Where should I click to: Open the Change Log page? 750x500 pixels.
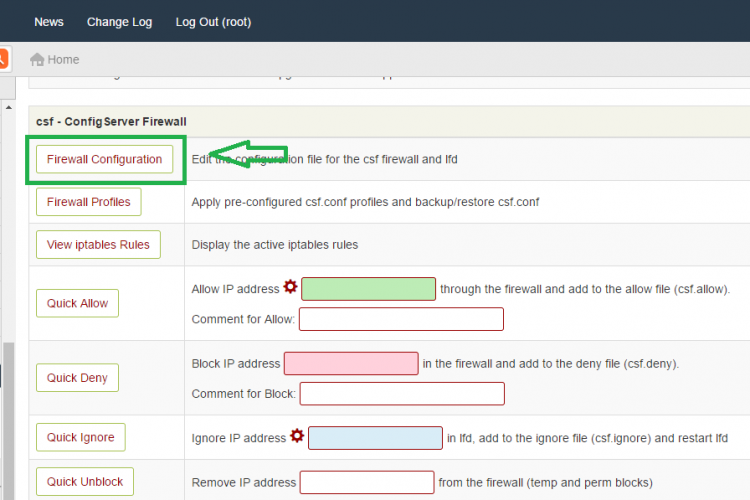[120, 22]
